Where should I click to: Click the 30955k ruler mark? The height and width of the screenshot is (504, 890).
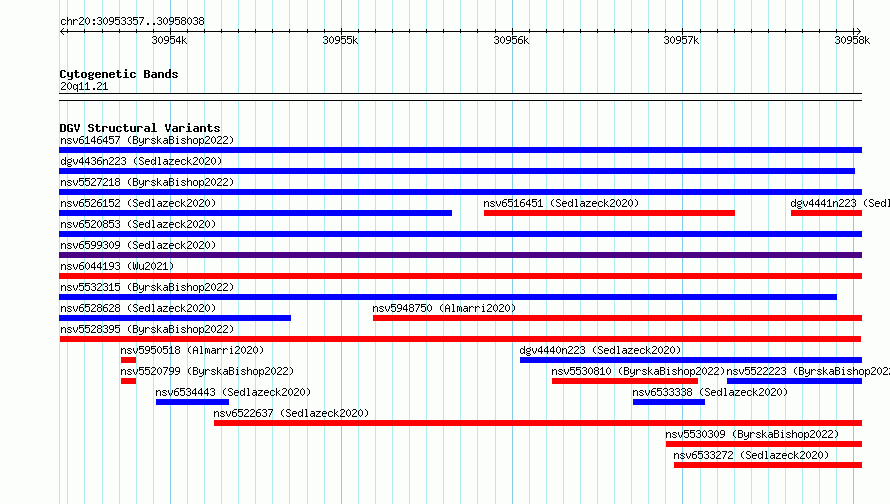(340, 40)
